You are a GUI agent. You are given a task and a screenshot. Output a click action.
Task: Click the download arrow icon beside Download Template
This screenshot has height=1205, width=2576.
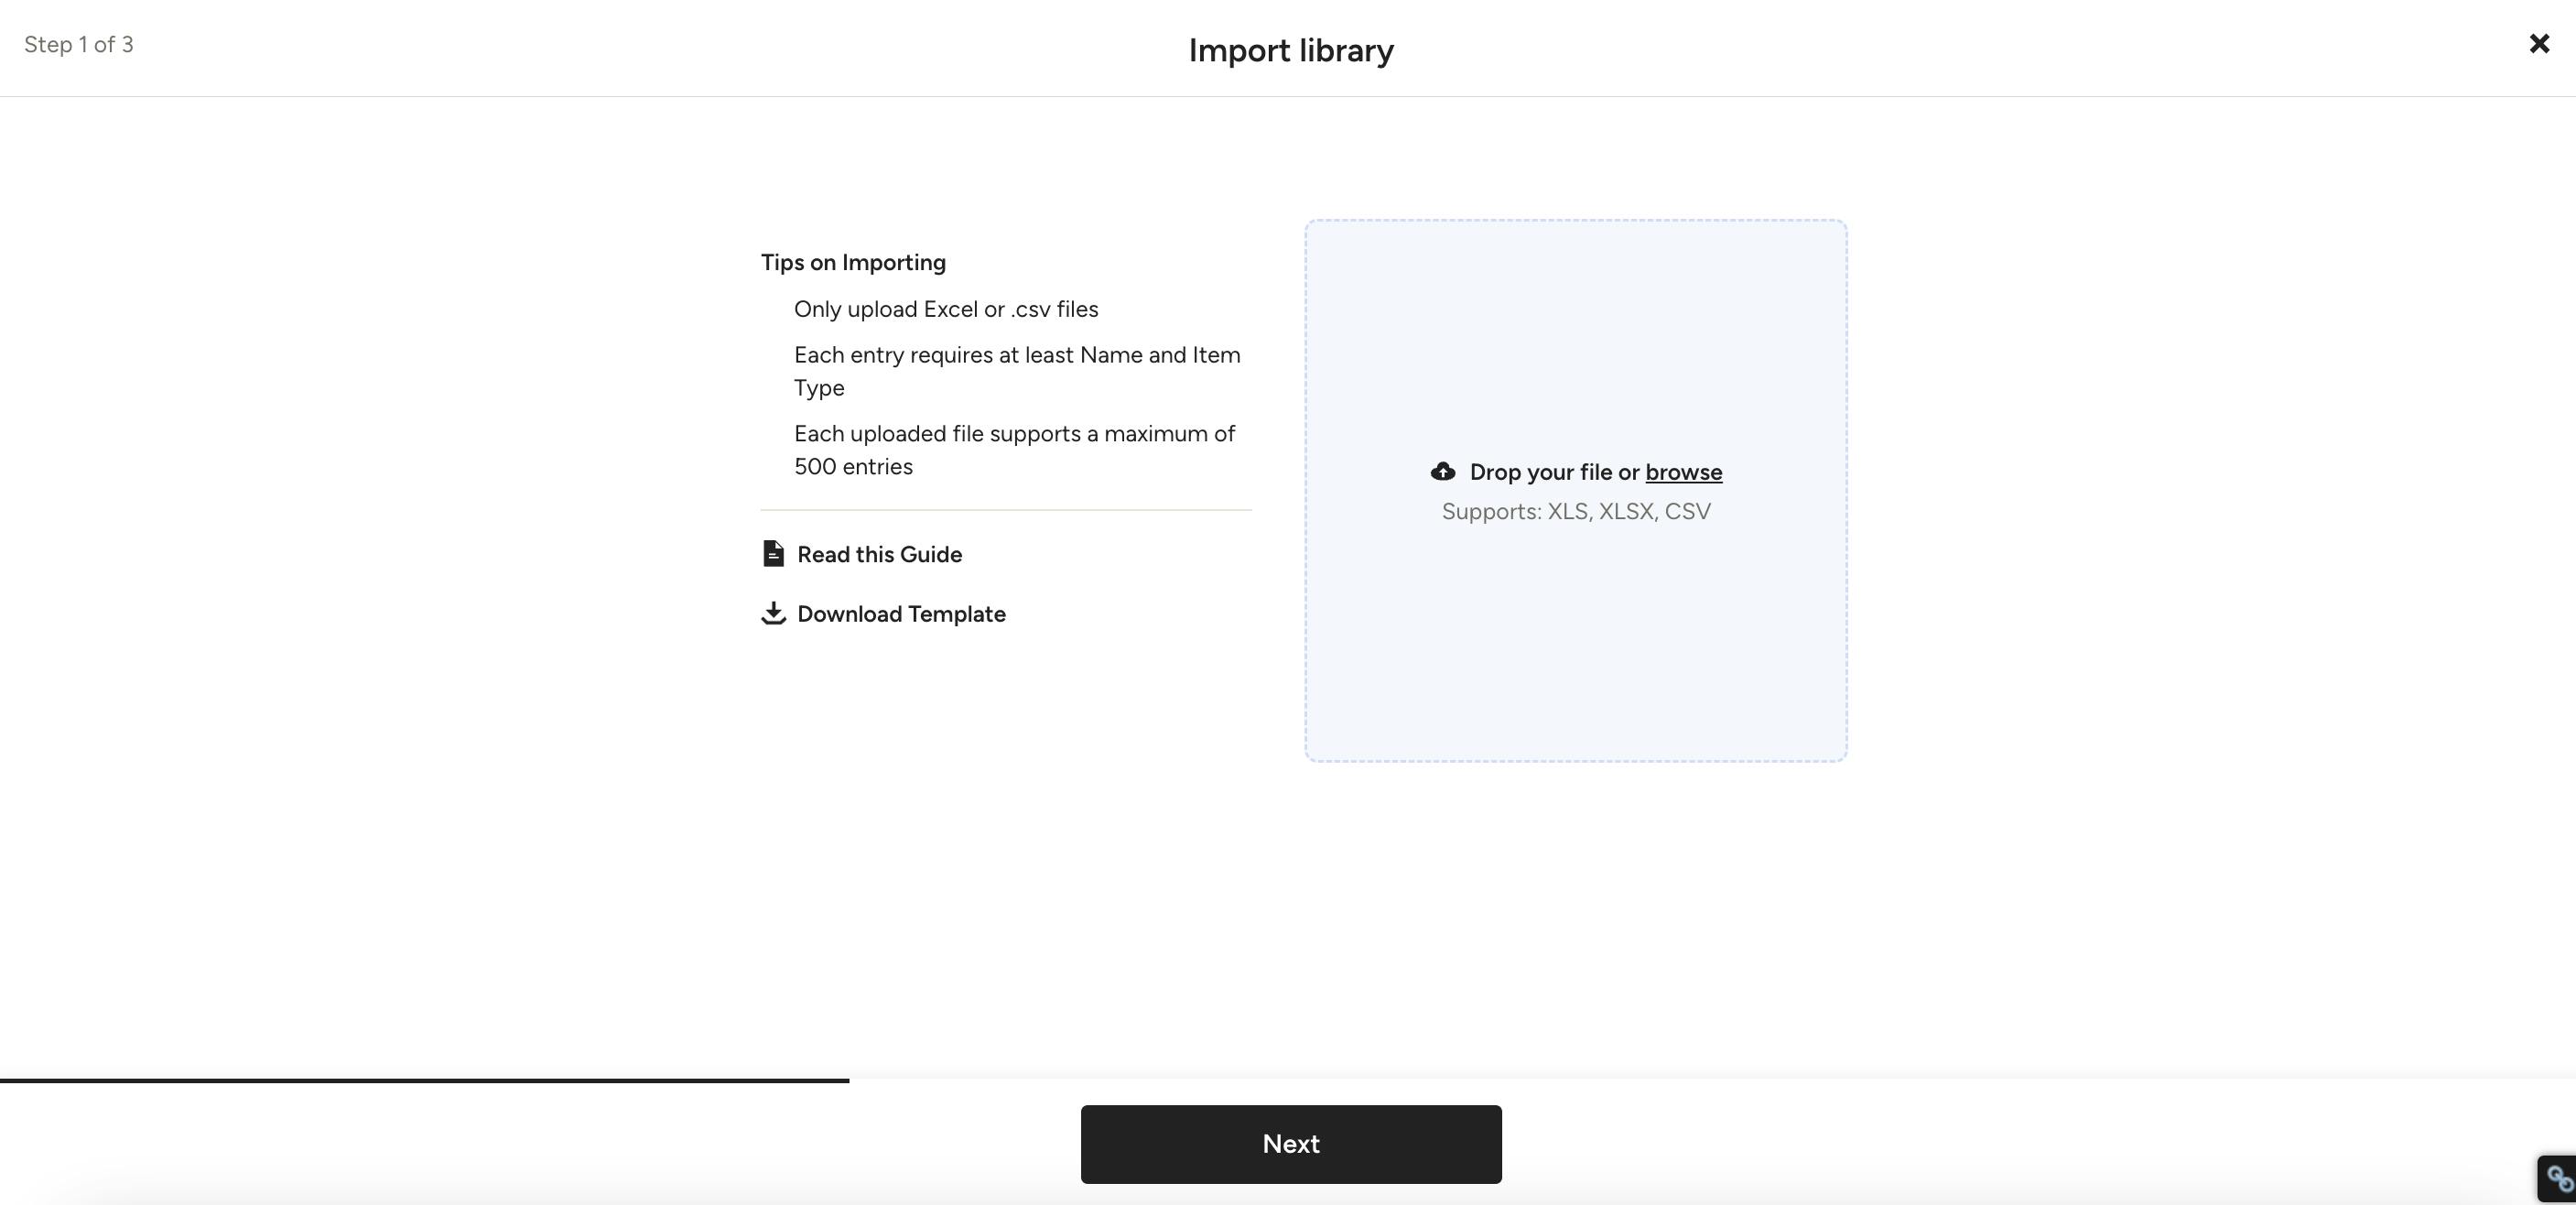[773, 613]
